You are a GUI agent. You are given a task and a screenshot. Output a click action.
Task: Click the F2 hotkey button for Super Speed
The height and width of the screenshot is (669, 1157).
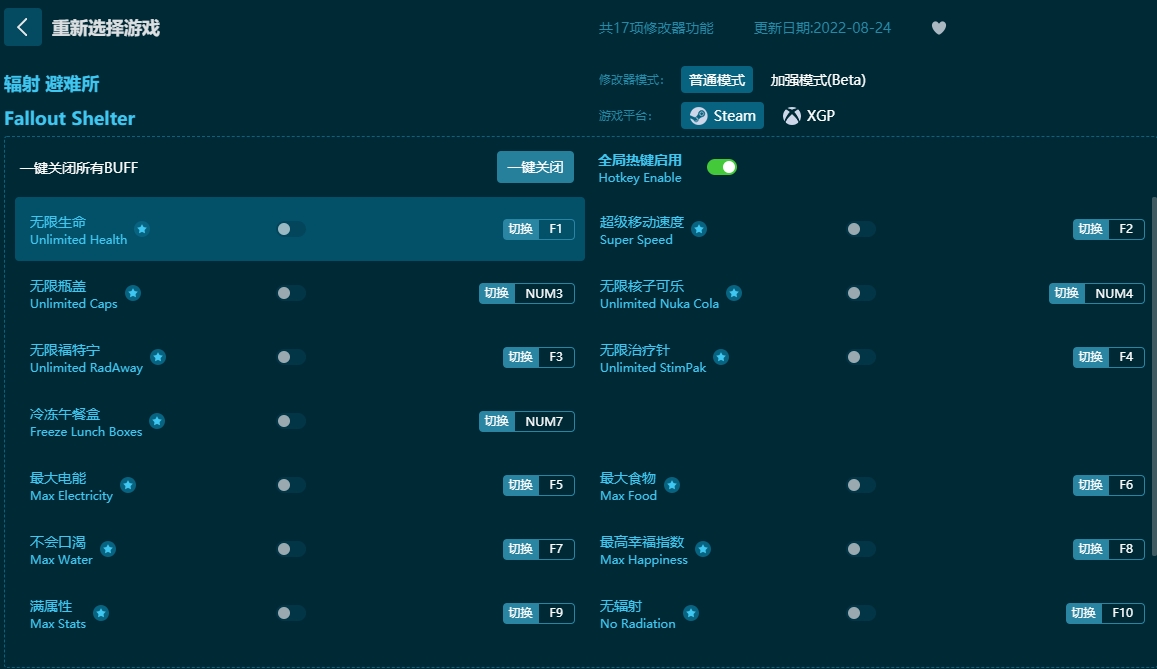[x=1108, y=229]
